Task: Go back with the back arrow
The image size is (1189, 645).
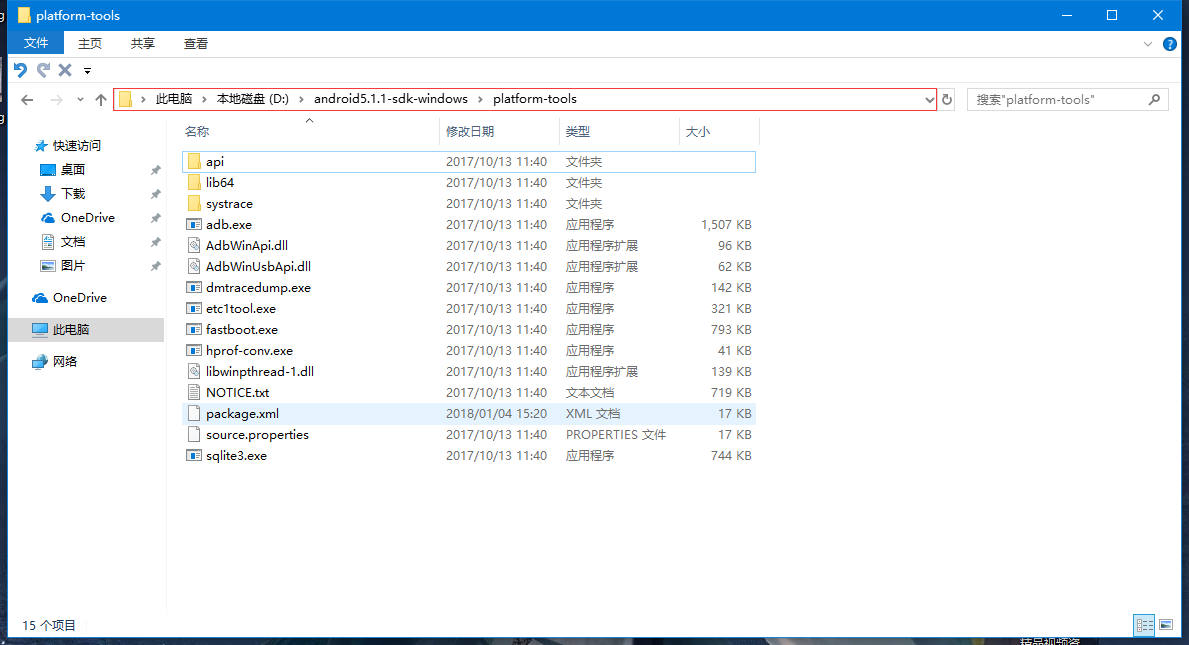Action: point(27,99)
